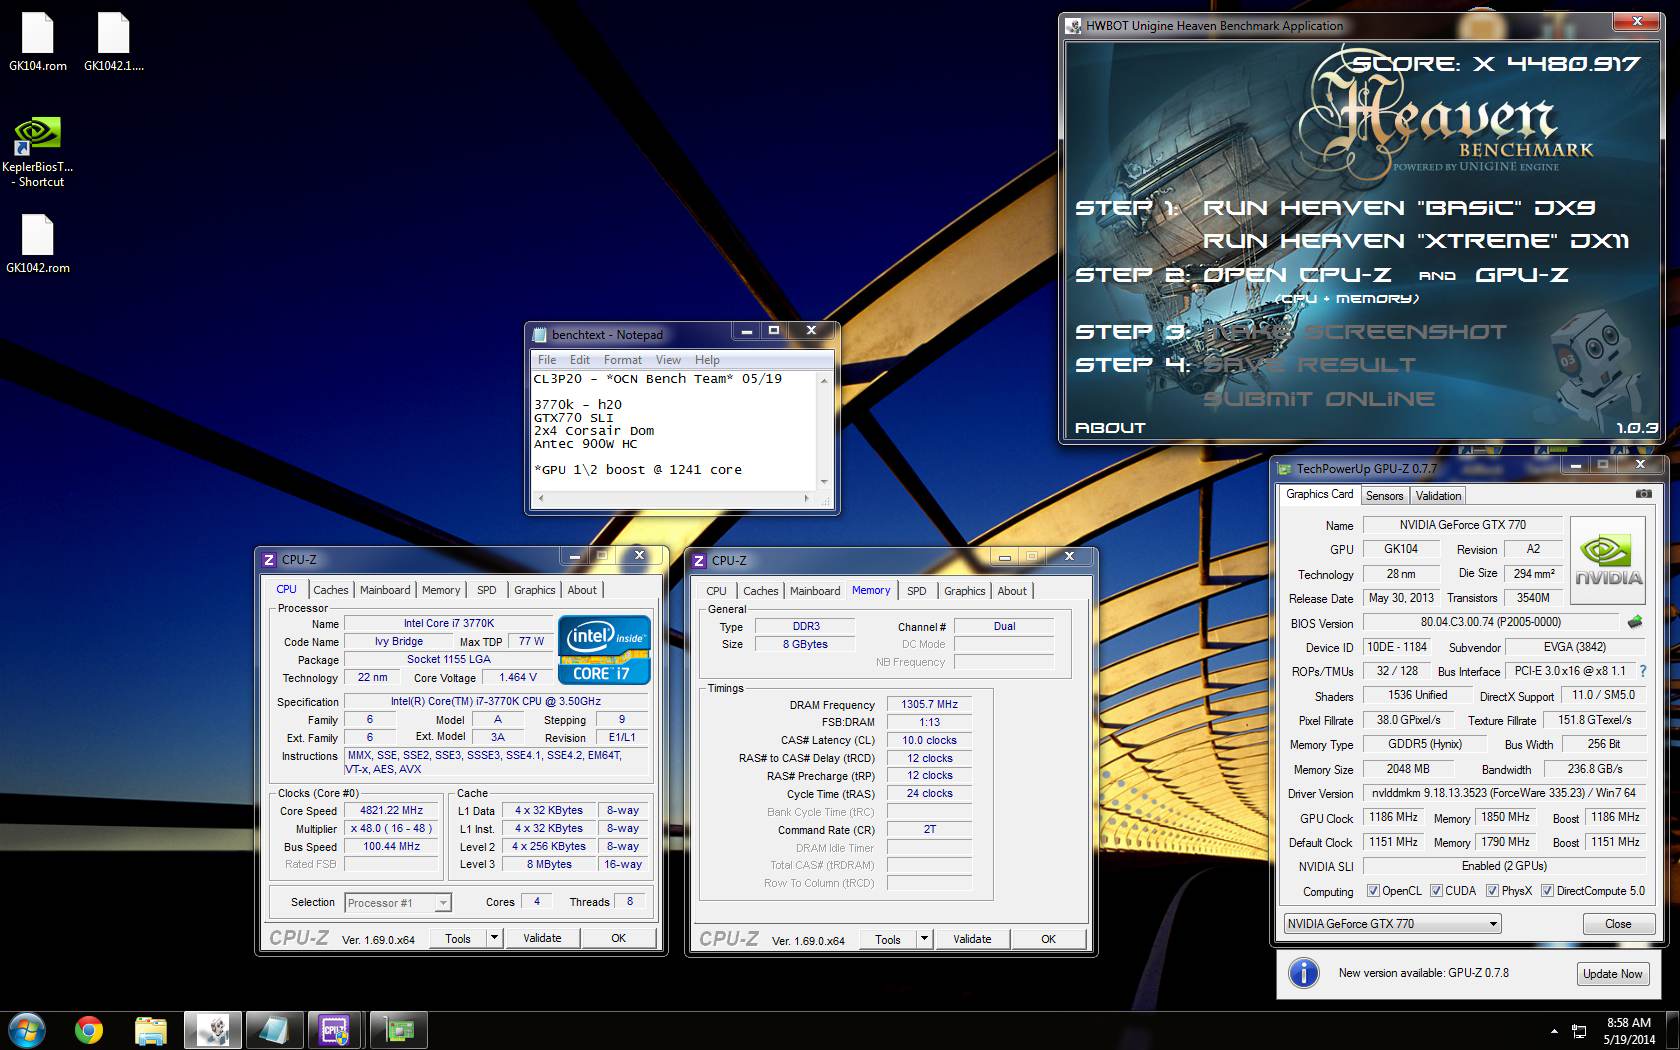Open the Sensors tab in GPU-Z
The height and width of the screenshot is (1050, 1680).
(x=1385, y=496)
